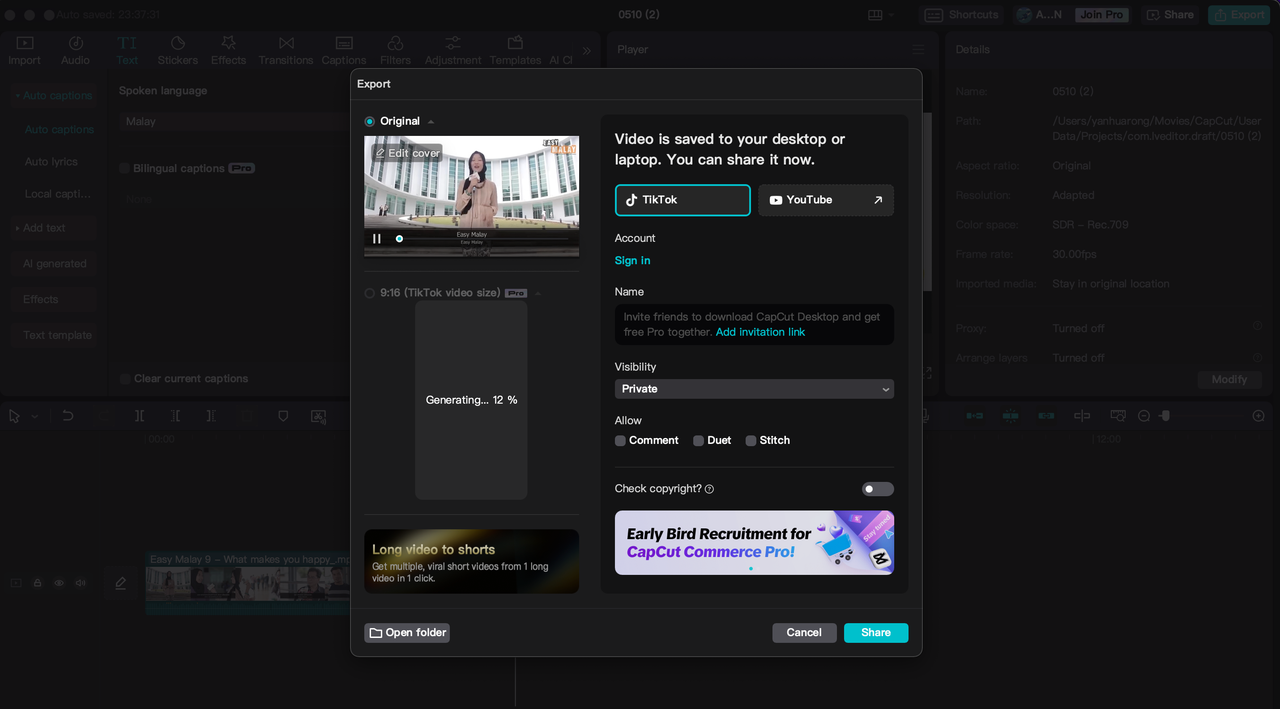Click the Check copyright help icon

(x=709, y=489)
